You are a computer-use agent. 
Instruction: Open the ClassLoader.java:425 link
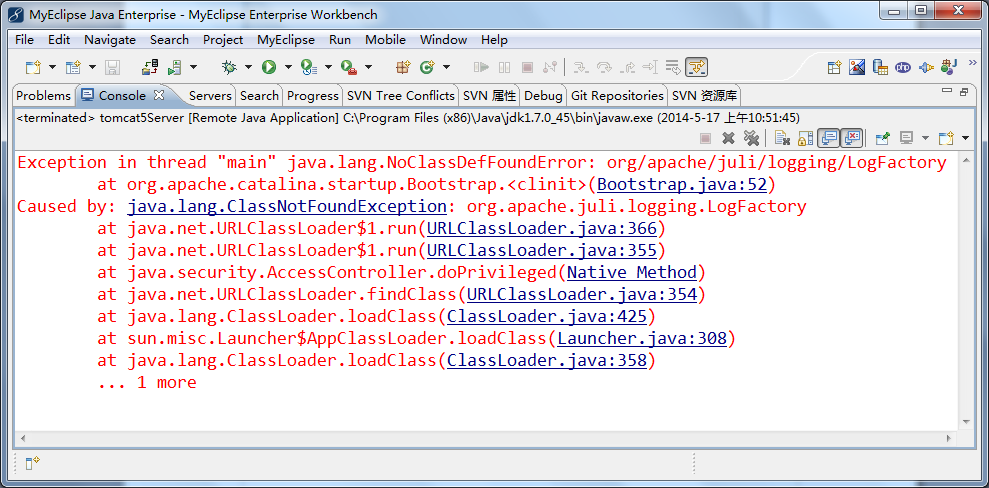point(547,317)
